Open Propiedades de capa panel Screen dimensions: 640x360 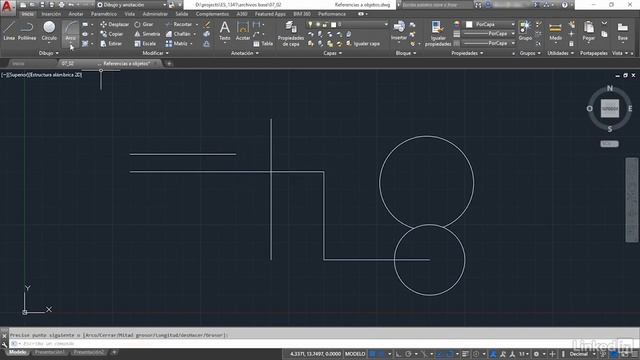point(291,33)
